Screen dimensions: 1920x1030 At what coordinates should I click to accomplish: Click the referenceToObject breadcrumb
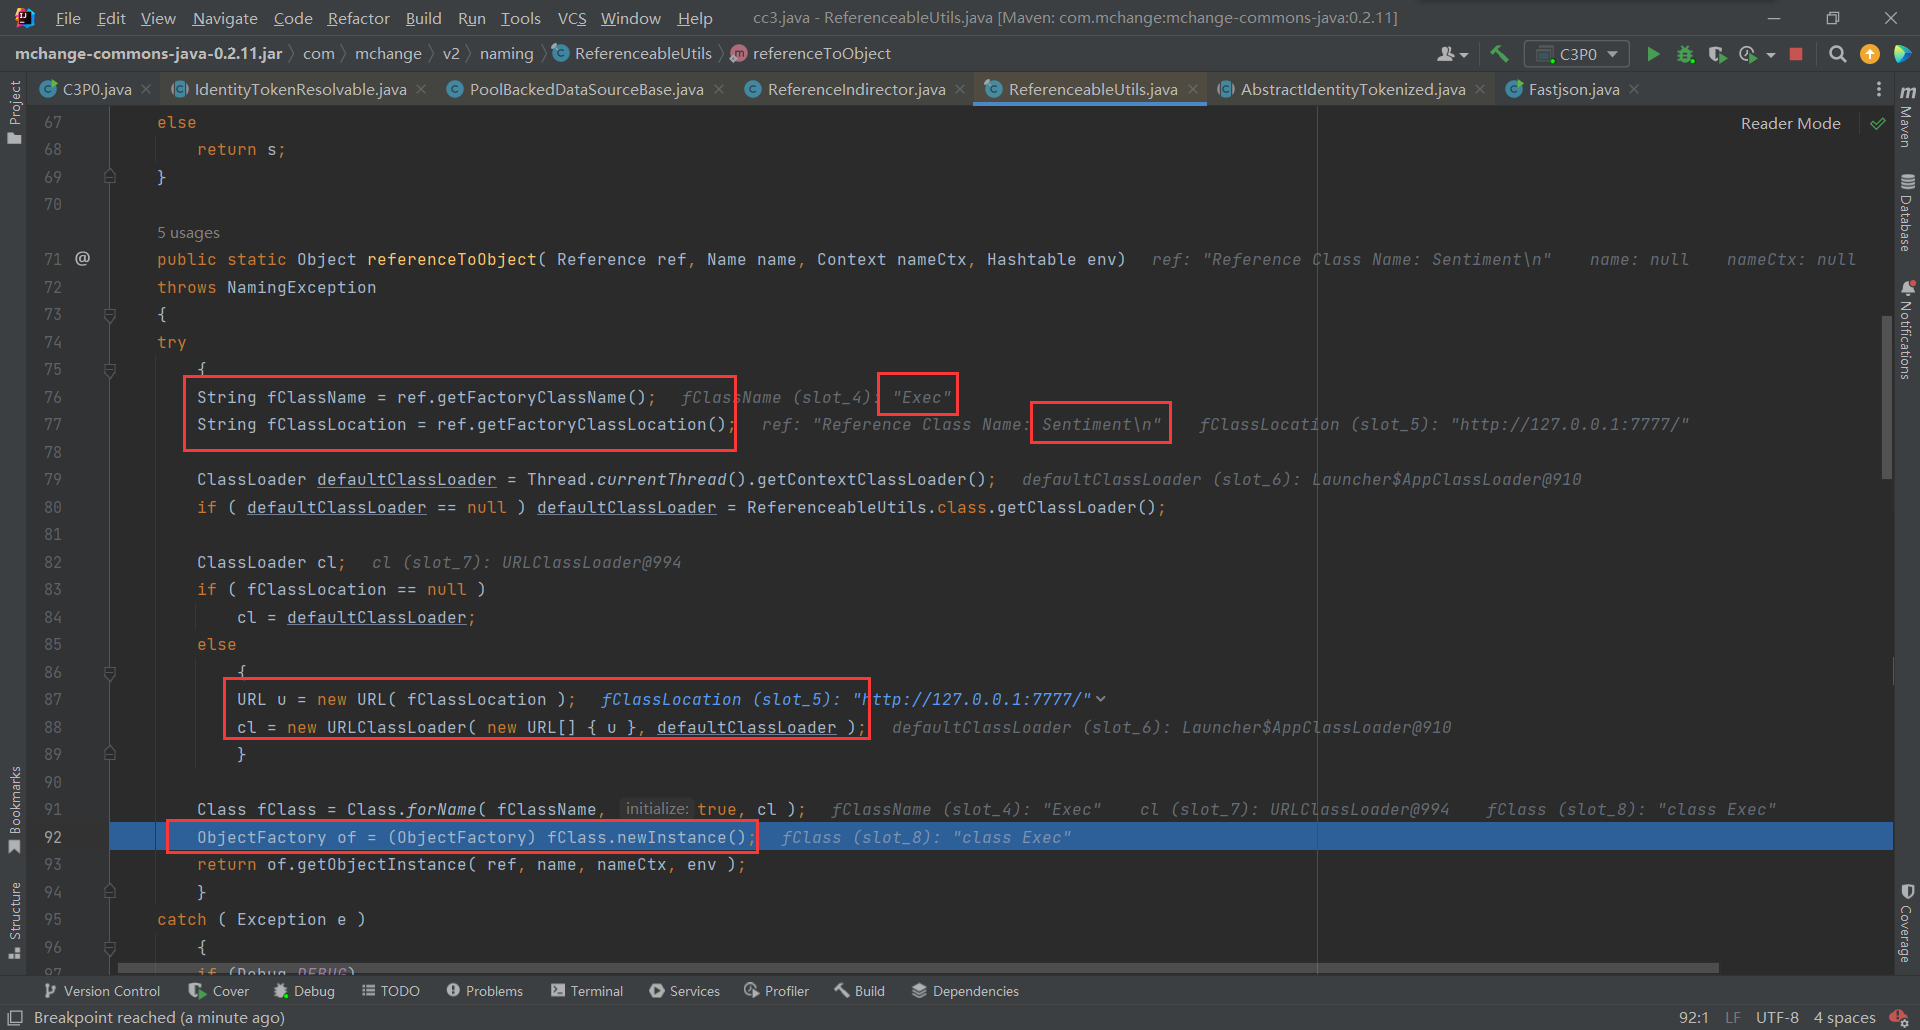coord(810,54)
